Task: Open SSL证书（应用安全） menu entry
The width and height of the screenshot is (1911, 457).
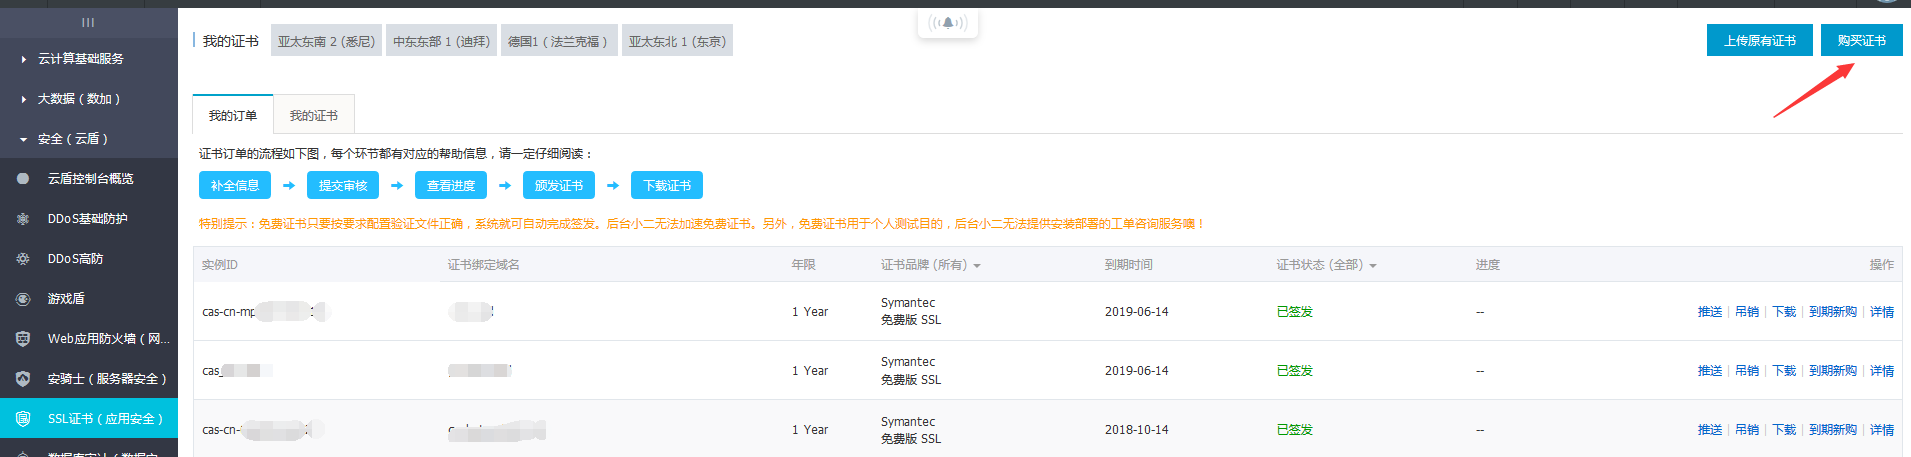Action: tap(89, 419)
